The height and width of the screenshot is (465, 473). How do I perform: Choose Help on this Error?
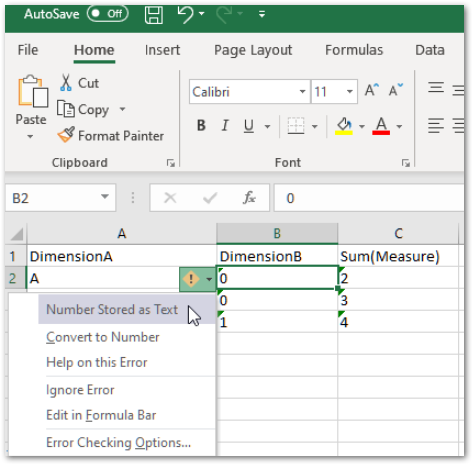tap(97, 363)
